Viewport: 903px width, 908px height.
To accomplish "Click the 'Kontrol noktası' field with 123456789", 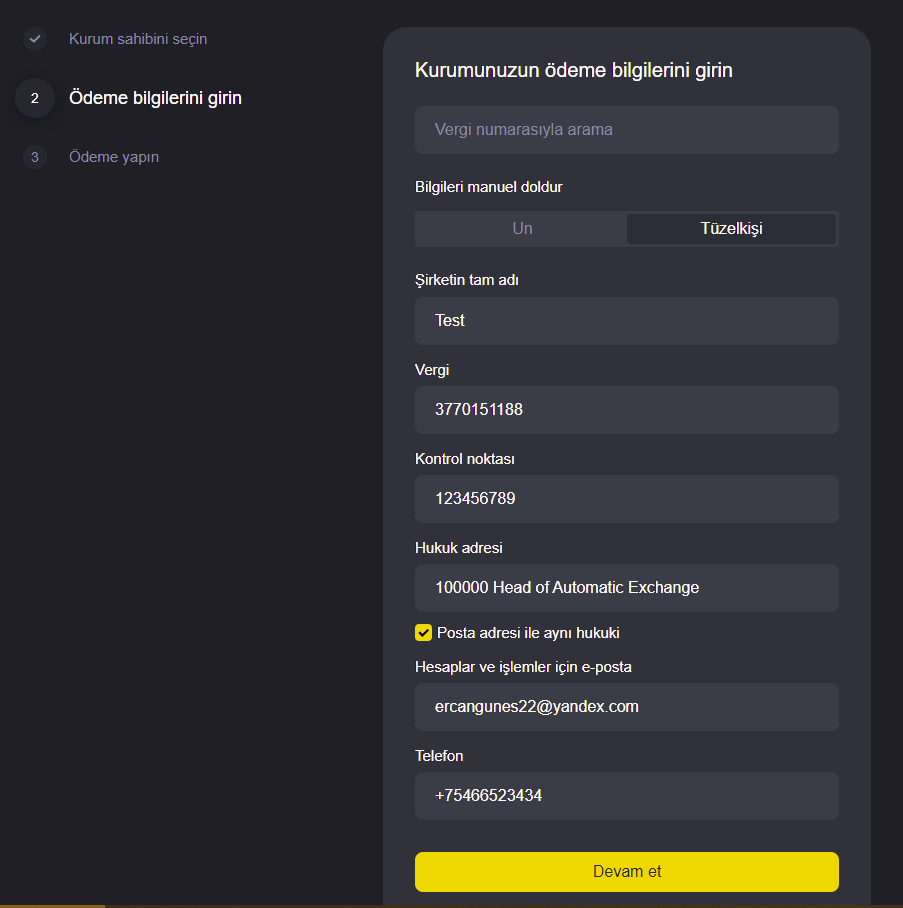I will (x=627, y=499).
